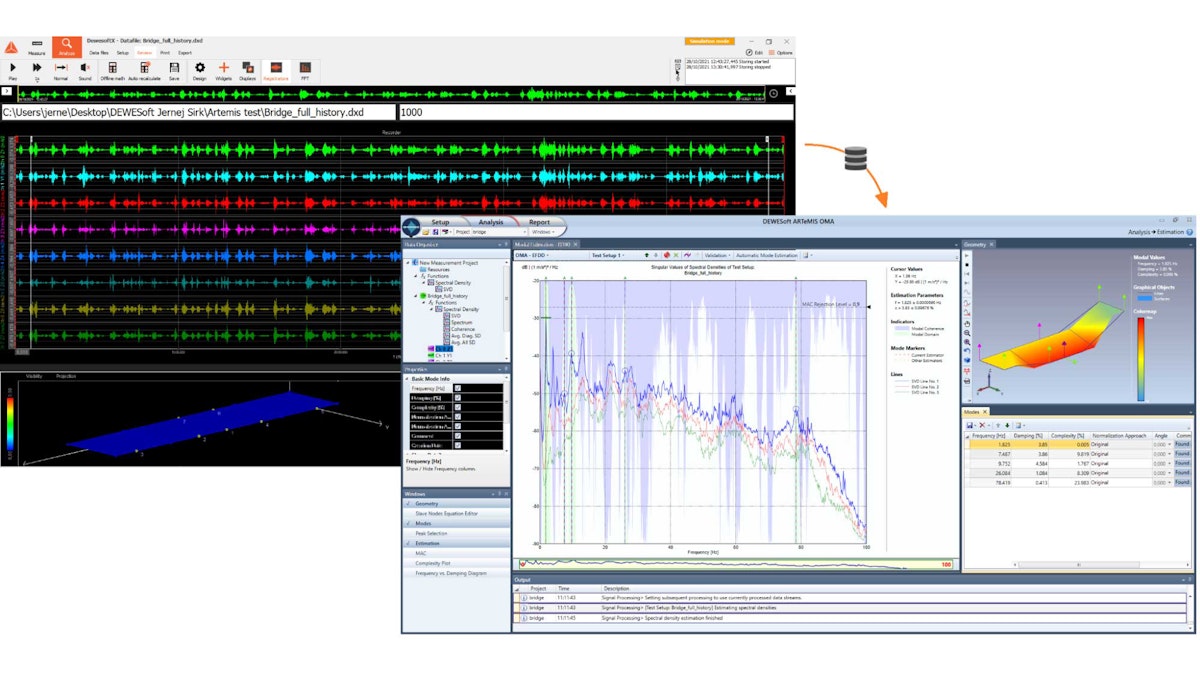
Task: Toggle the Damping [%] column checkbox
Action: pyautogui.click(x=458, y=398)
